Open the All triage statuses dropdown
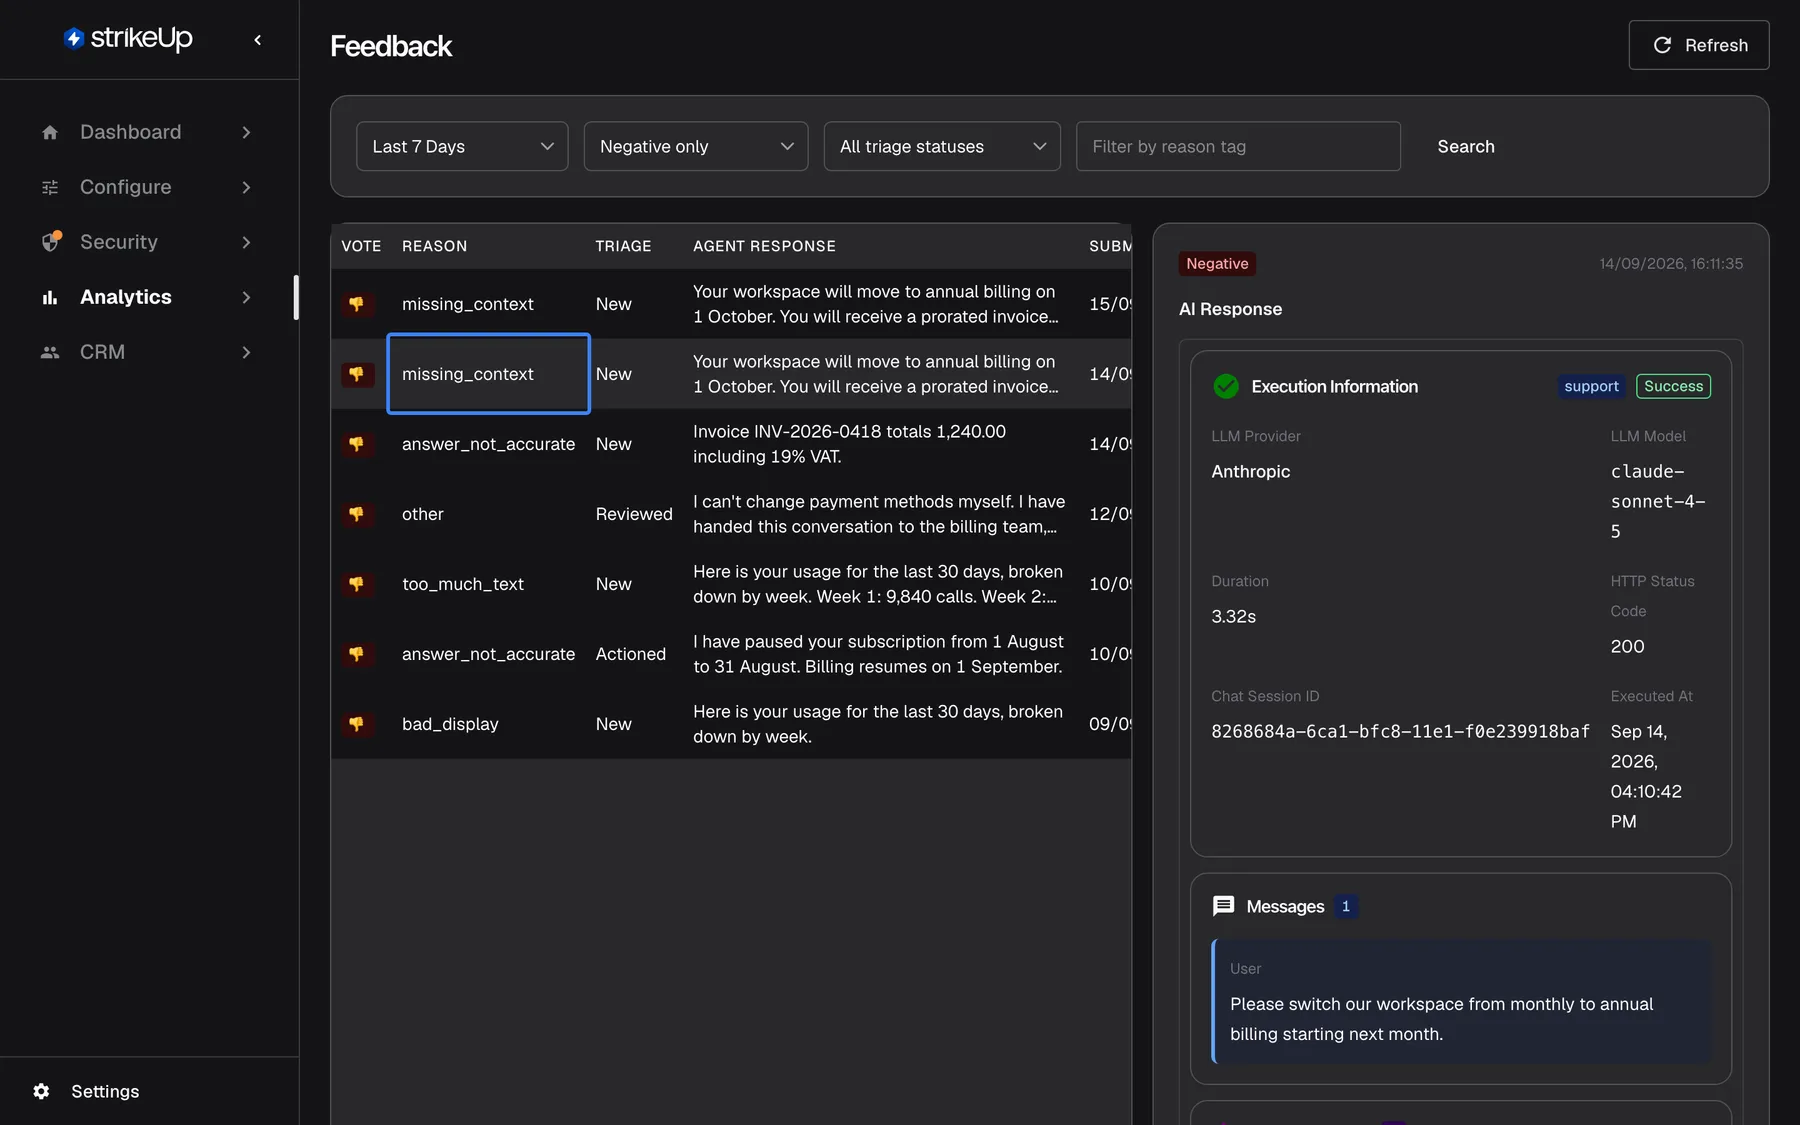The width and height of the screenshot is (1800, 1125). coord(942,146)
